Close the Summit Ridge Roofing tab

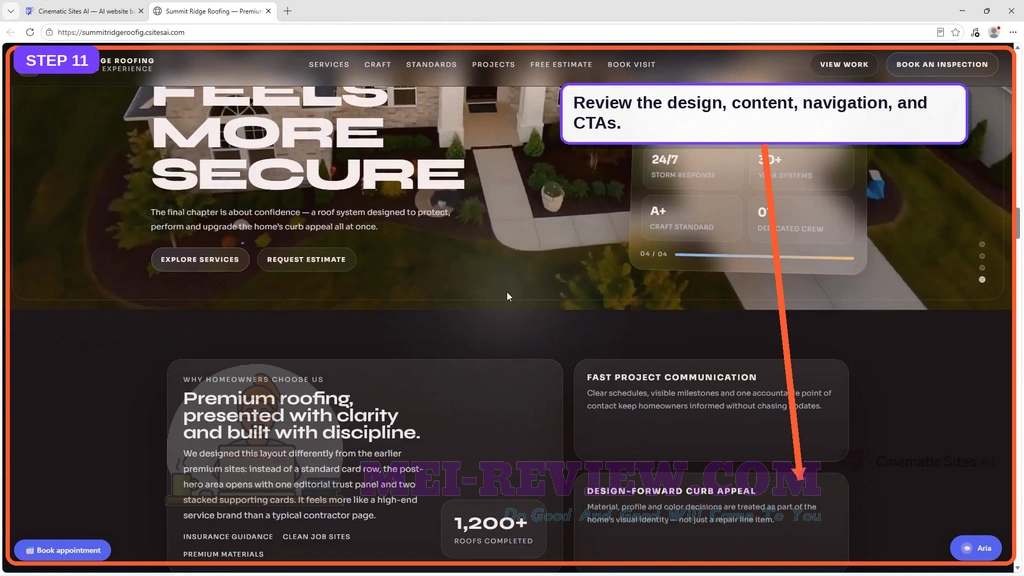pyautogui.click(x=268, y=11)
